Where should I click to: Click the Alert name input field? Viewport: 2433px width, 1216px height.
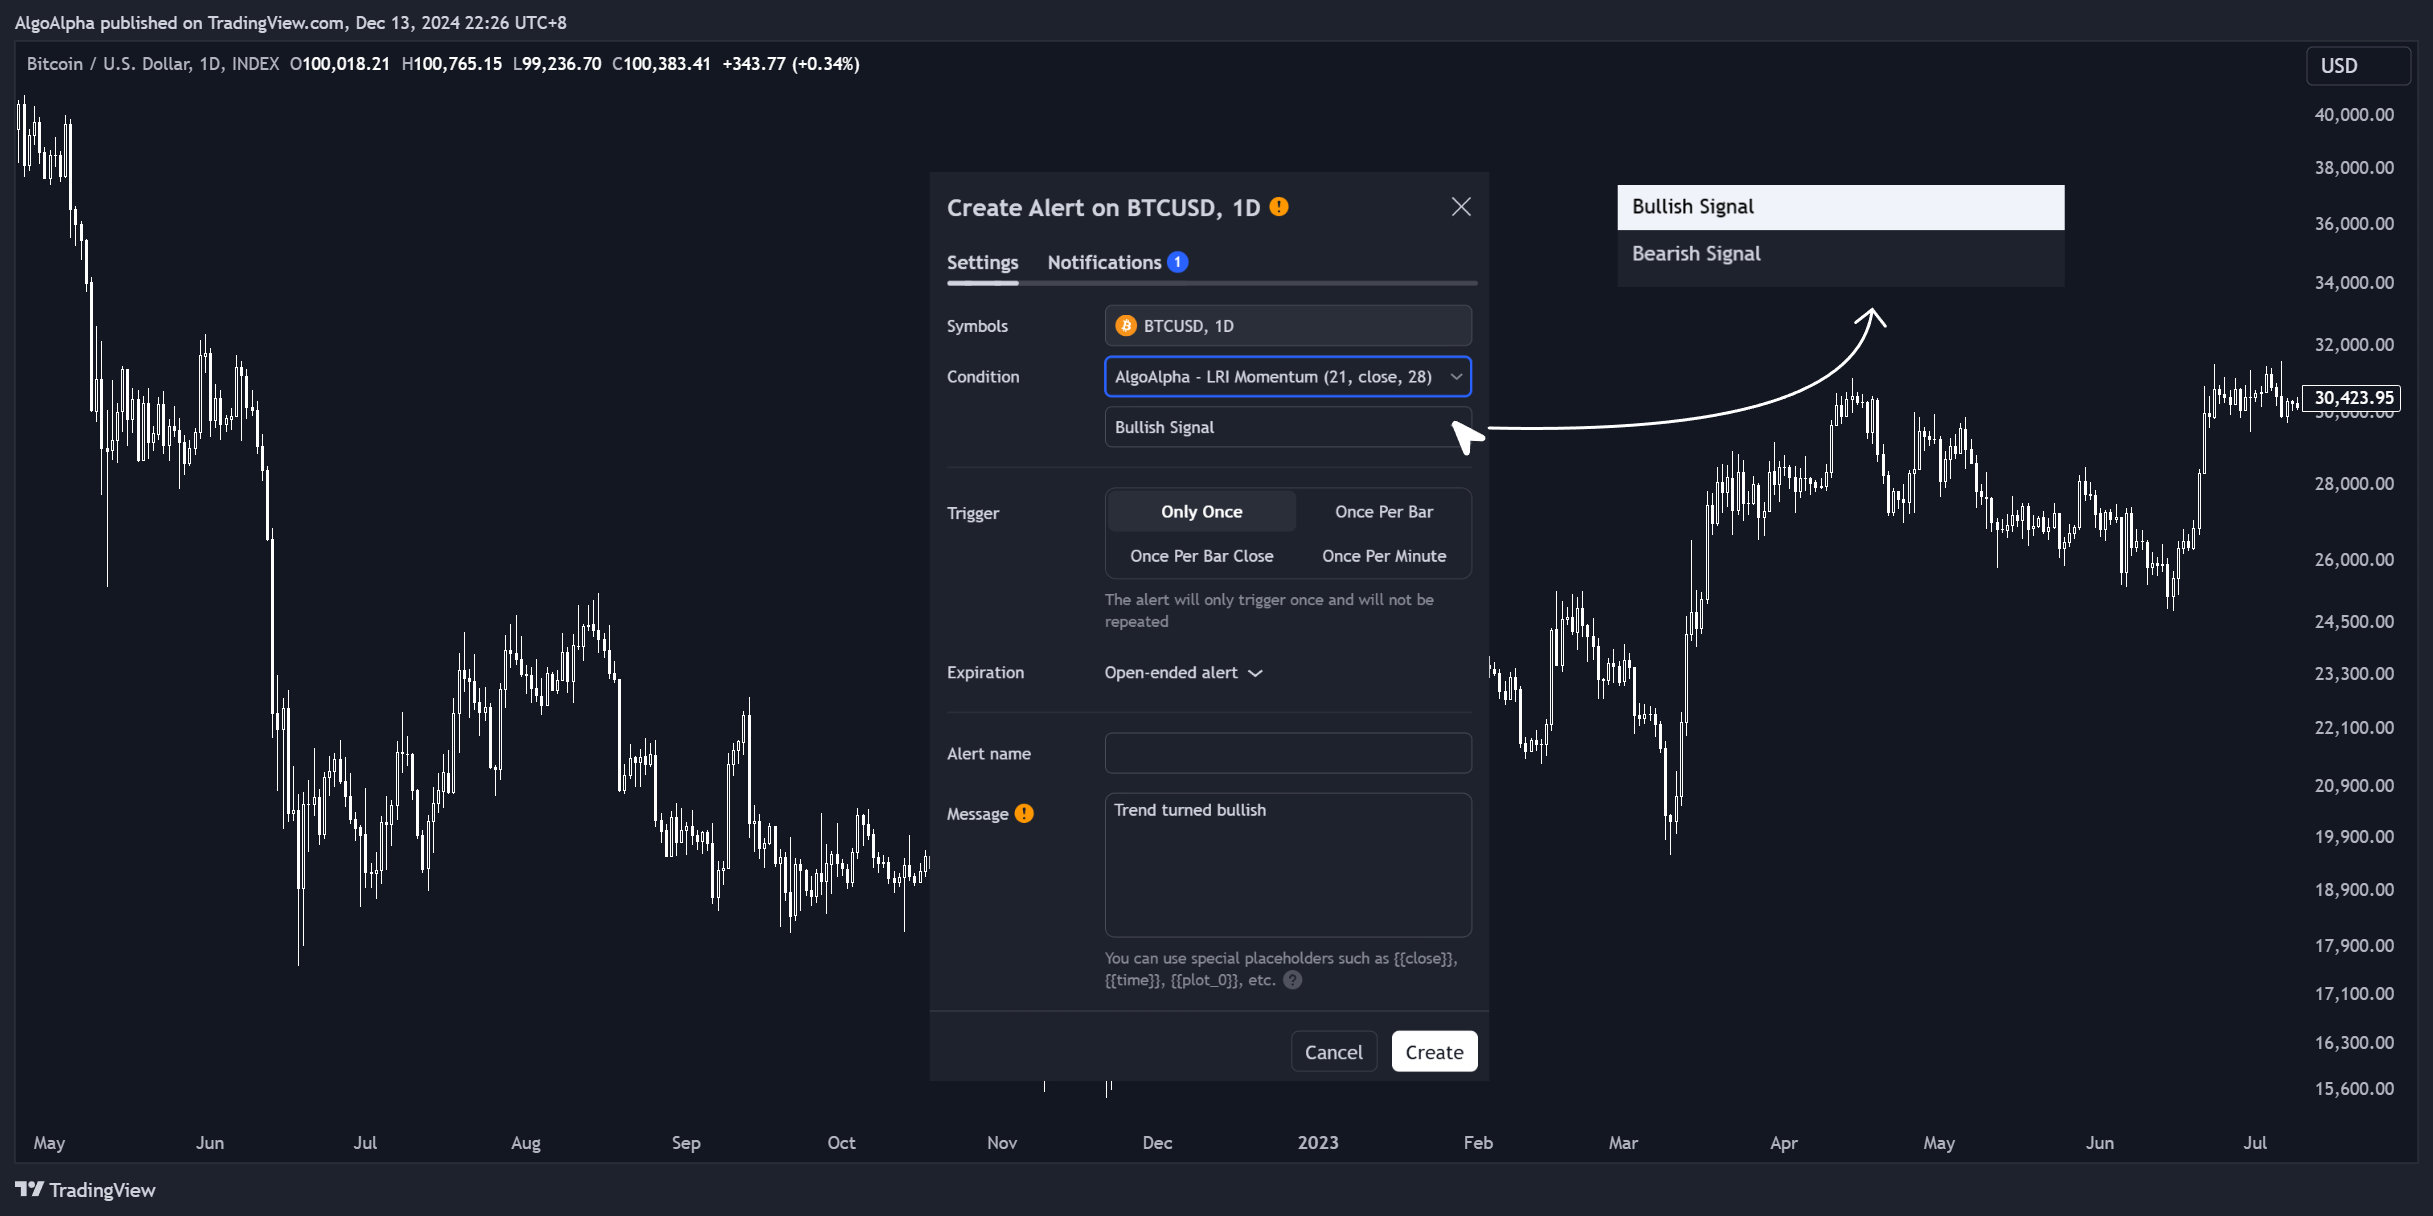click(1288, 753)
